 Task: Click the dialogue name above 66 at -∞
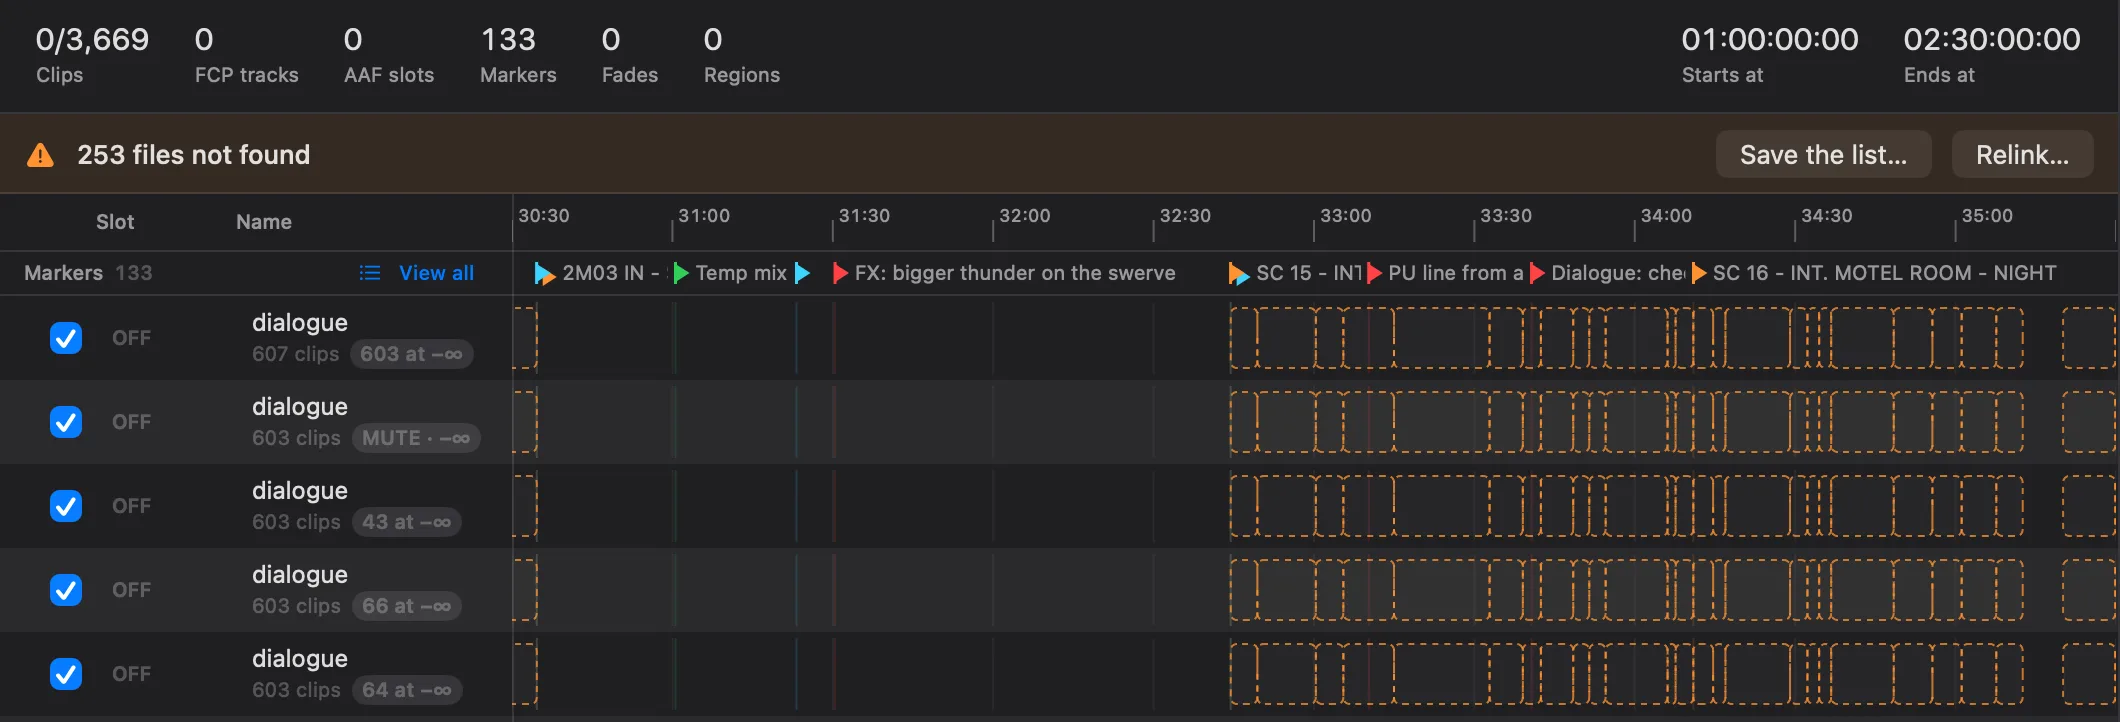(x=300, y=575)
